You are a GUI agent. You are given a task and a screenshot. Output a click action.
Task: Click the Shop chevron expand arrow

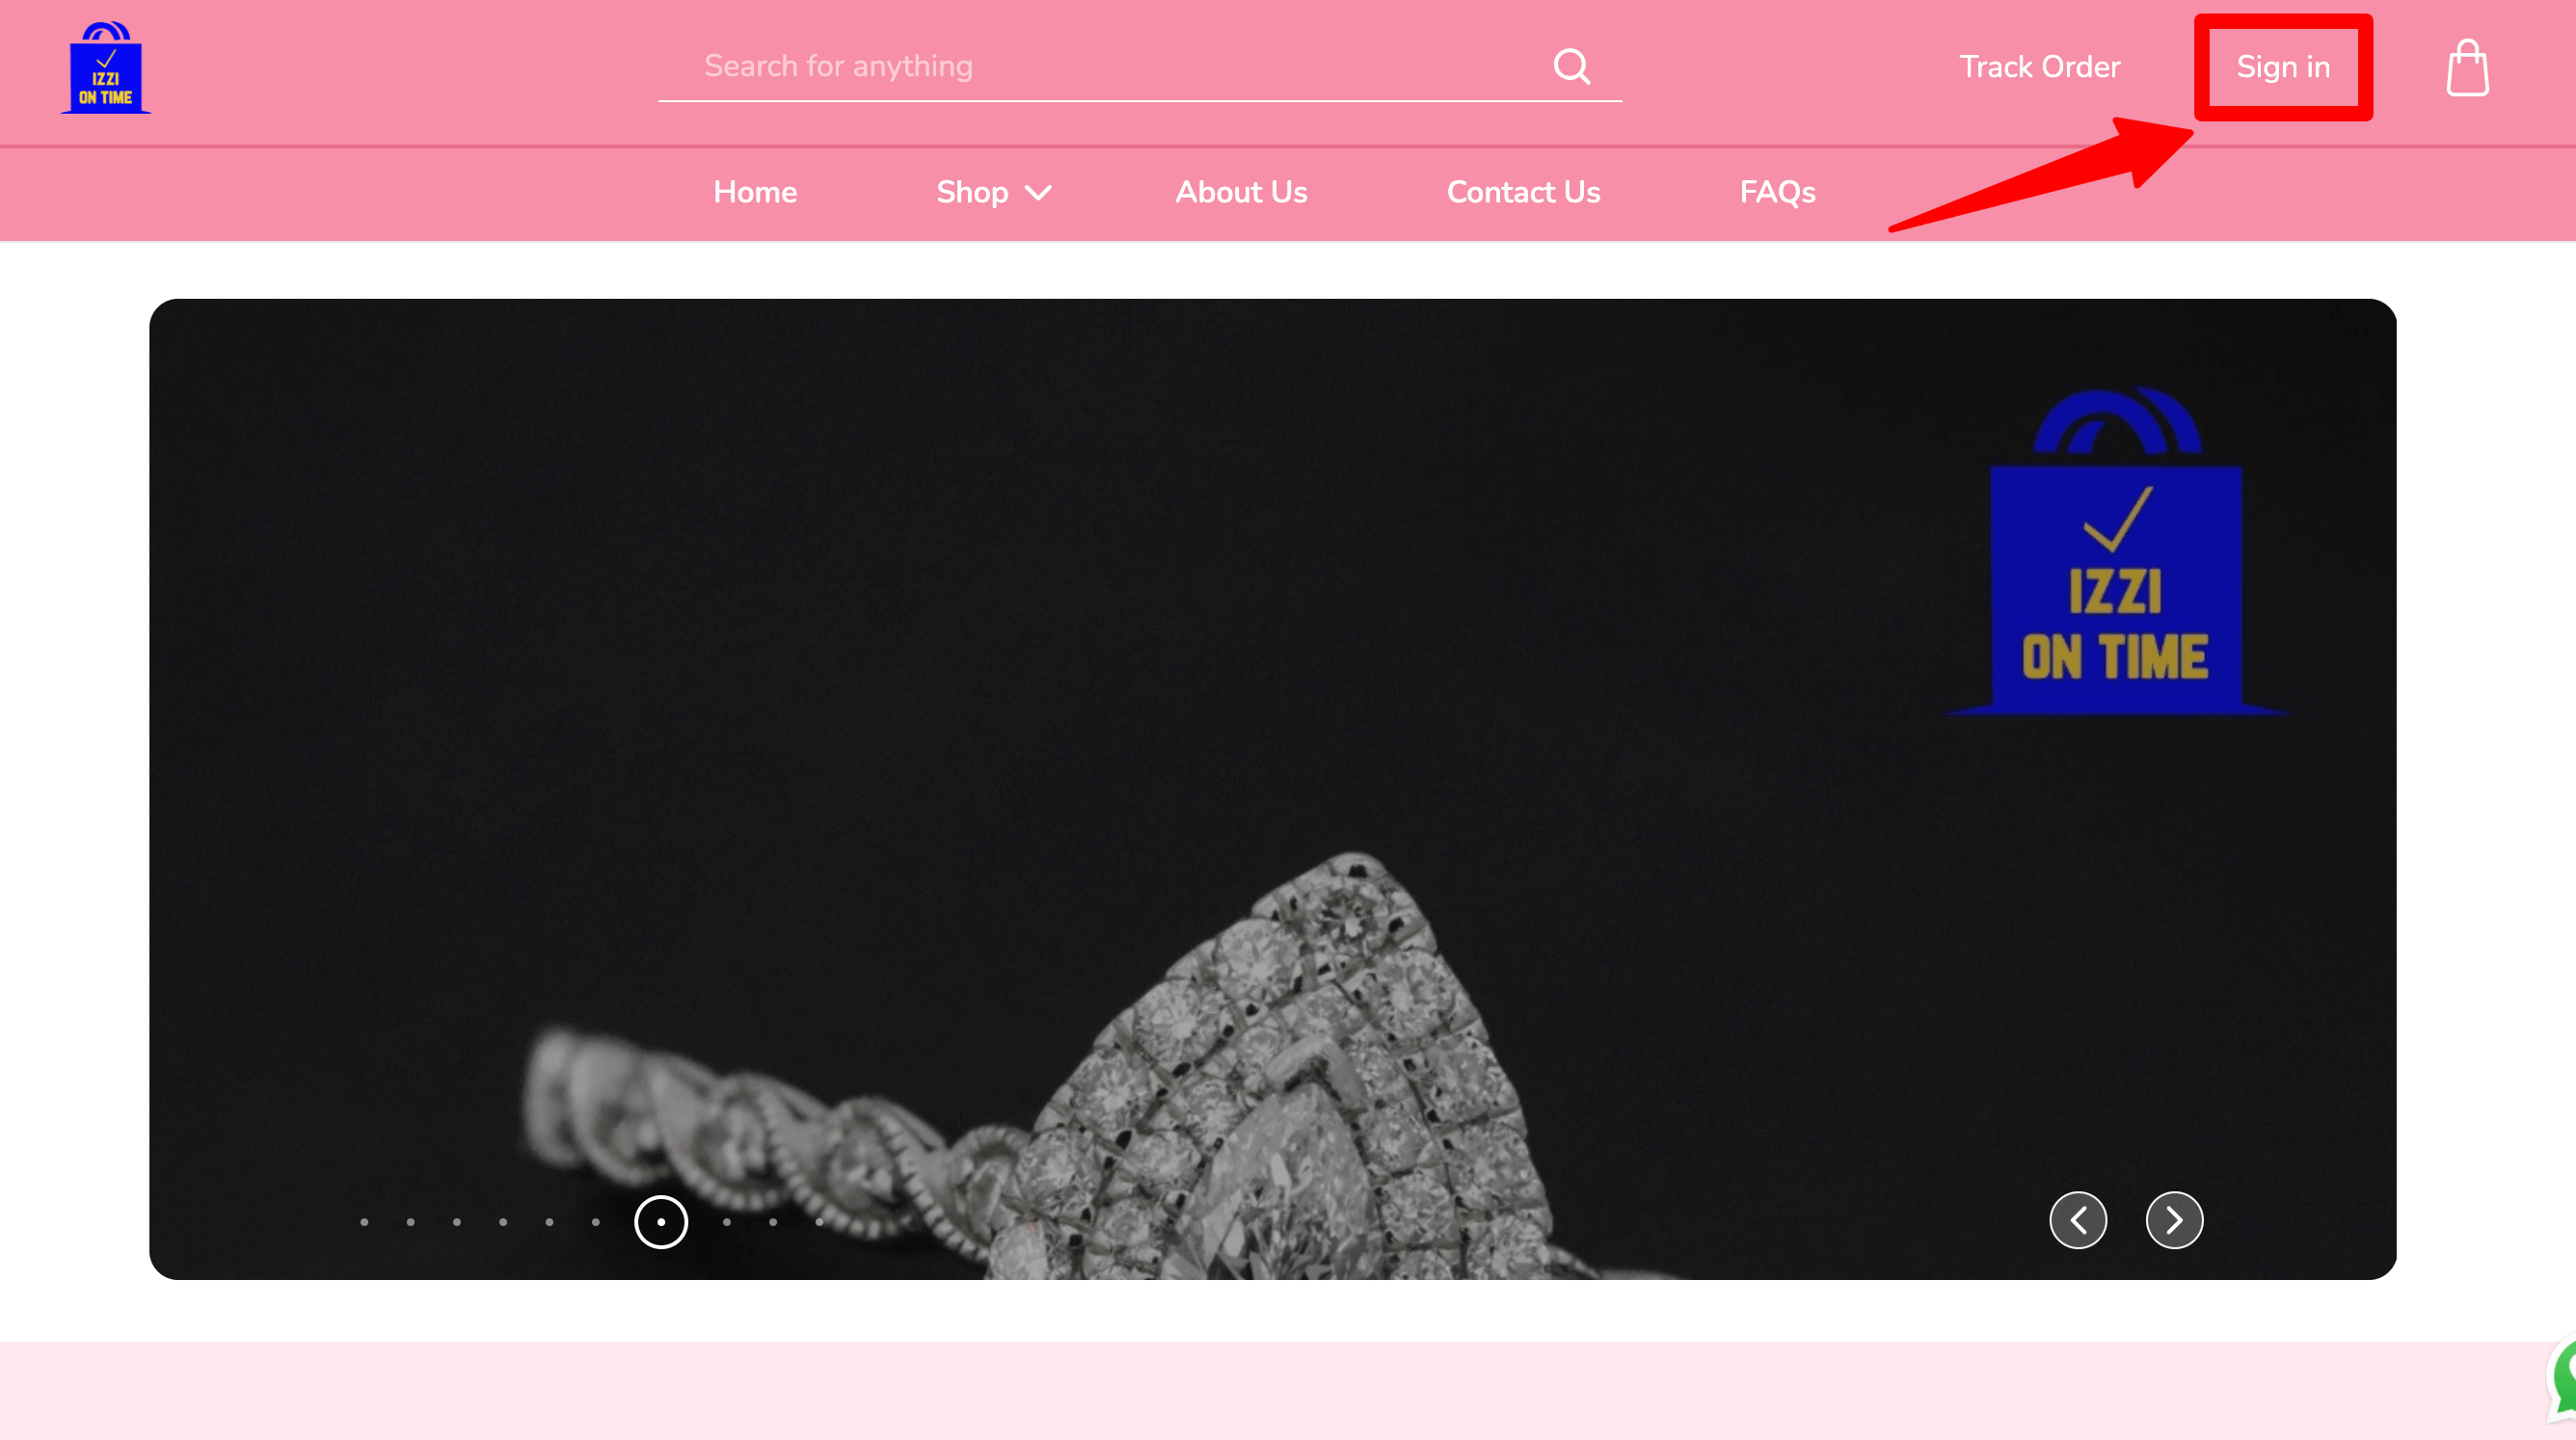tap(1042, 193)
